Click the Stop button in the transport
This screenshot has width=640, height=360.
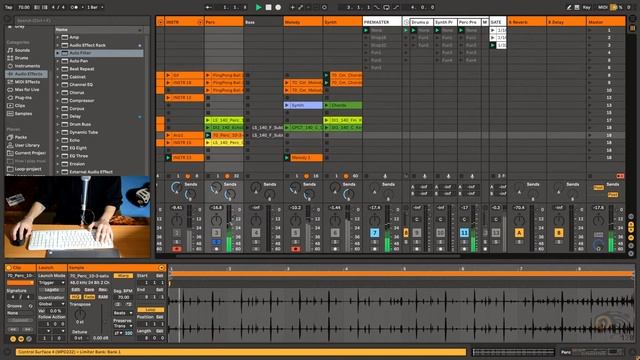click(x=268, y=7)
